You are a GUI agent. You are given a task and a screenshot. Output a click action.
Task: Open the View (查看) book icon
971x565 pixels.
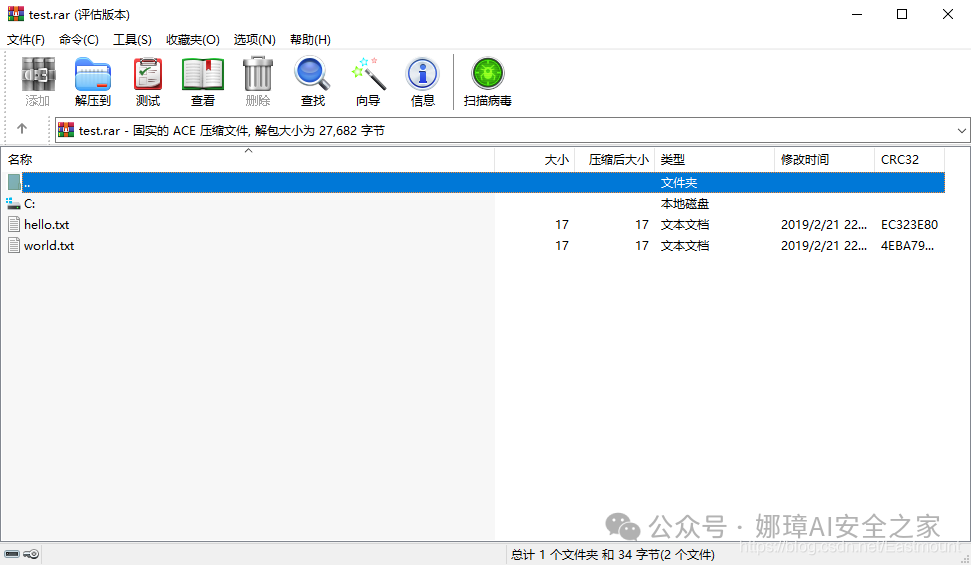tap(202, 74)
